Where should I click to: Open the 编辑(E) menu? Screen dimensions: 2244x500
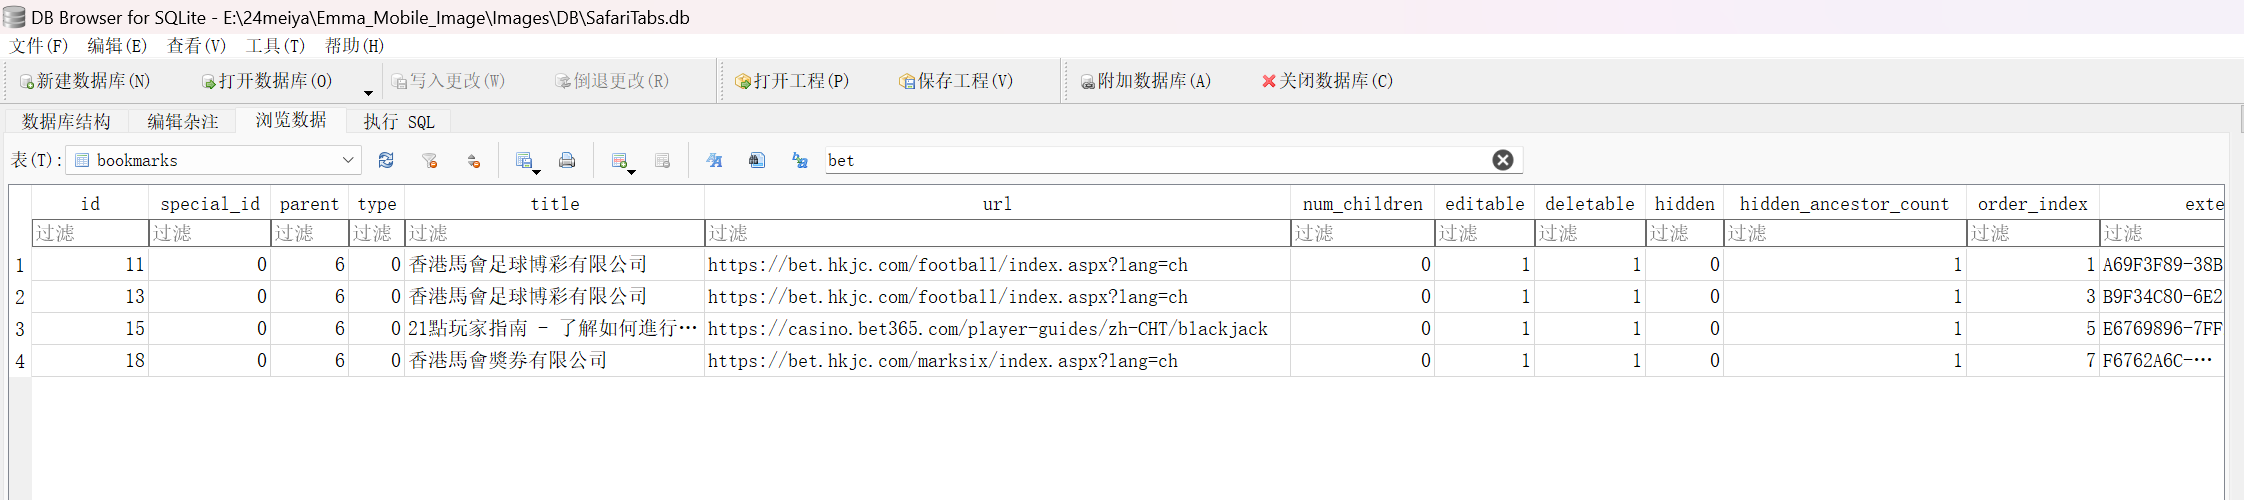coord(117,46)
